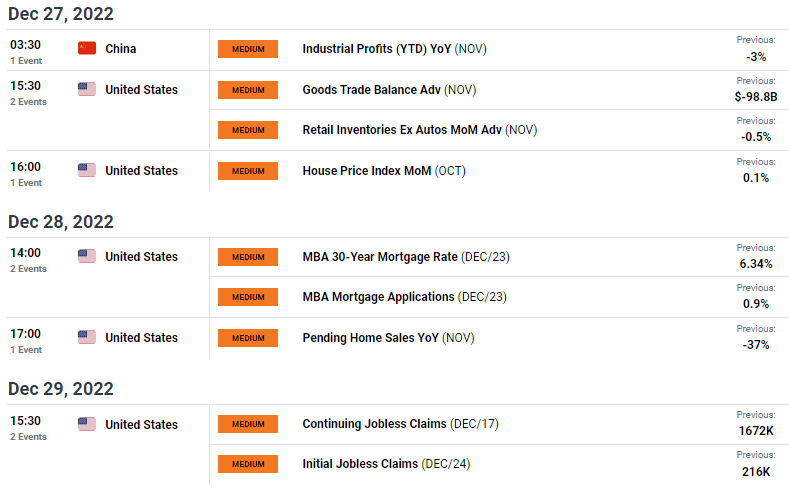
Task: Click the Dec 27, 2022 date header
Action: (61, 14)
